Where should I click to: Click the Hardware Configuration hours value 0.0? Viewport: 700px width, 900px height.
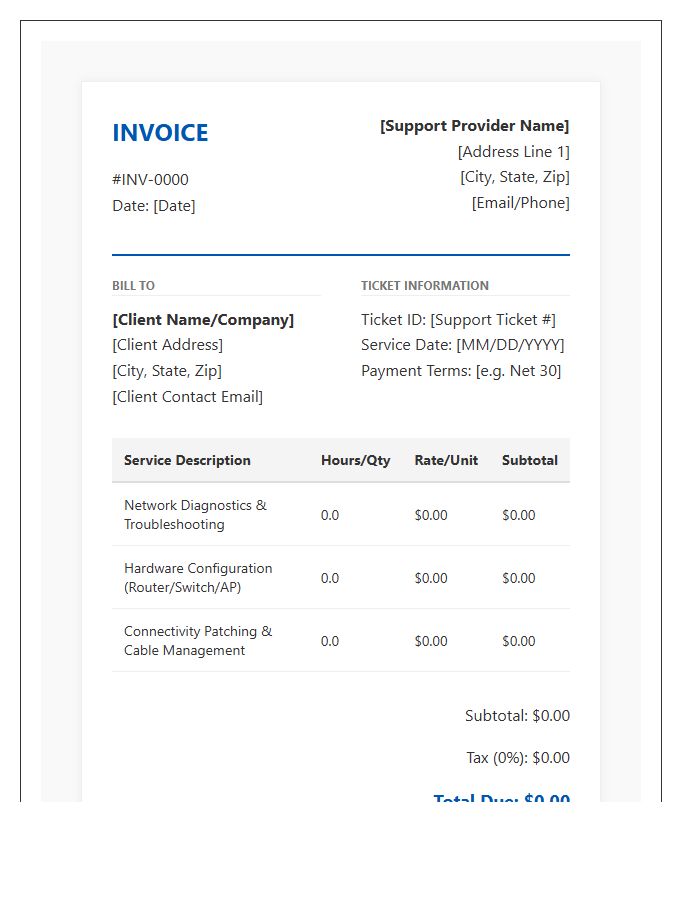click(x=330, y=578)
